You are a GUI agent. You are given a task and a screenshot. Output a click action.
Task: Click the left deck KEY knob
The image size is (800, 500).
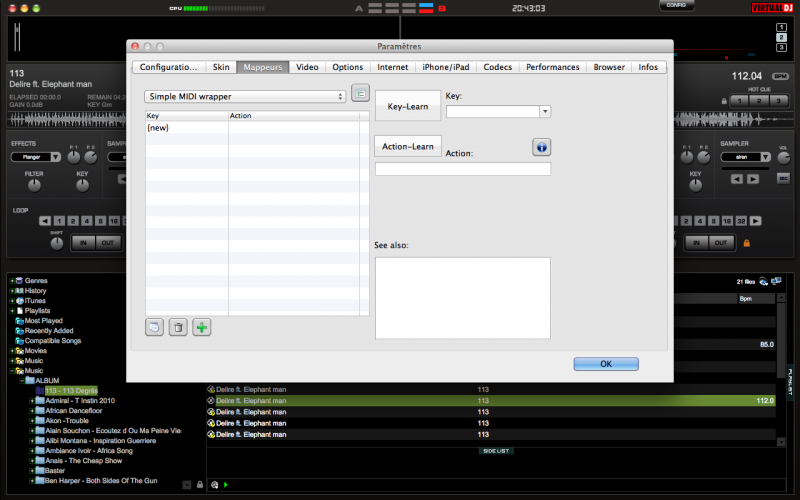point(82,186)
